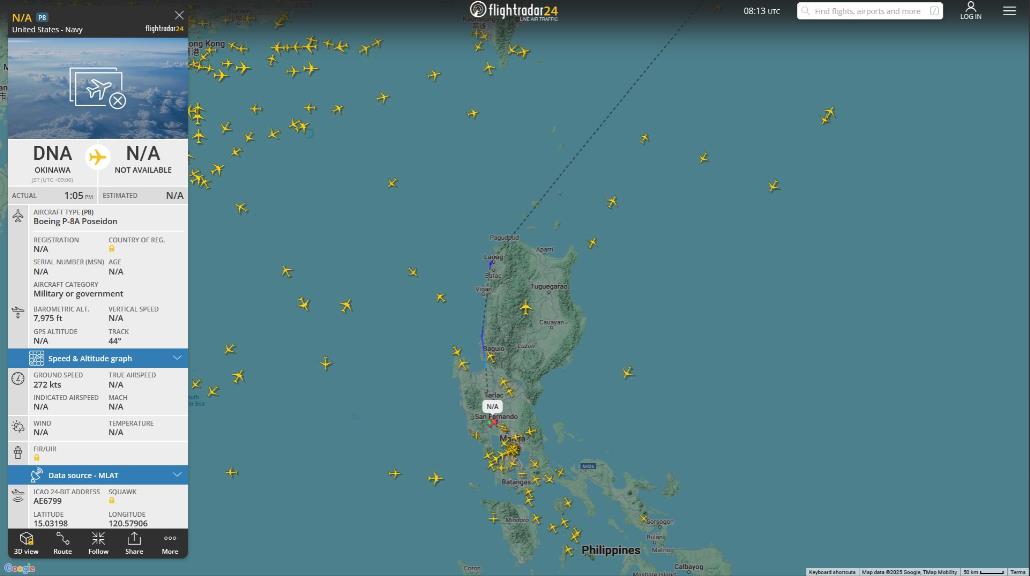The image size is (1030, 576).
Task: Click the P8 aircraft type badge
Action: (42, 17)
